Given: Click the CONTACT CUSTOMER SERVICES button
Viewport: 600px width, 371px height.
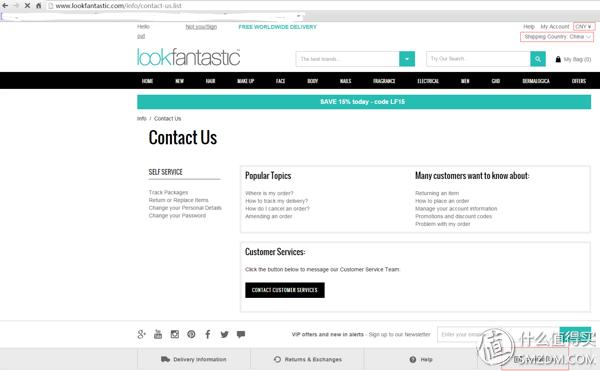Looking at the screenshot, I should point(285,290).
